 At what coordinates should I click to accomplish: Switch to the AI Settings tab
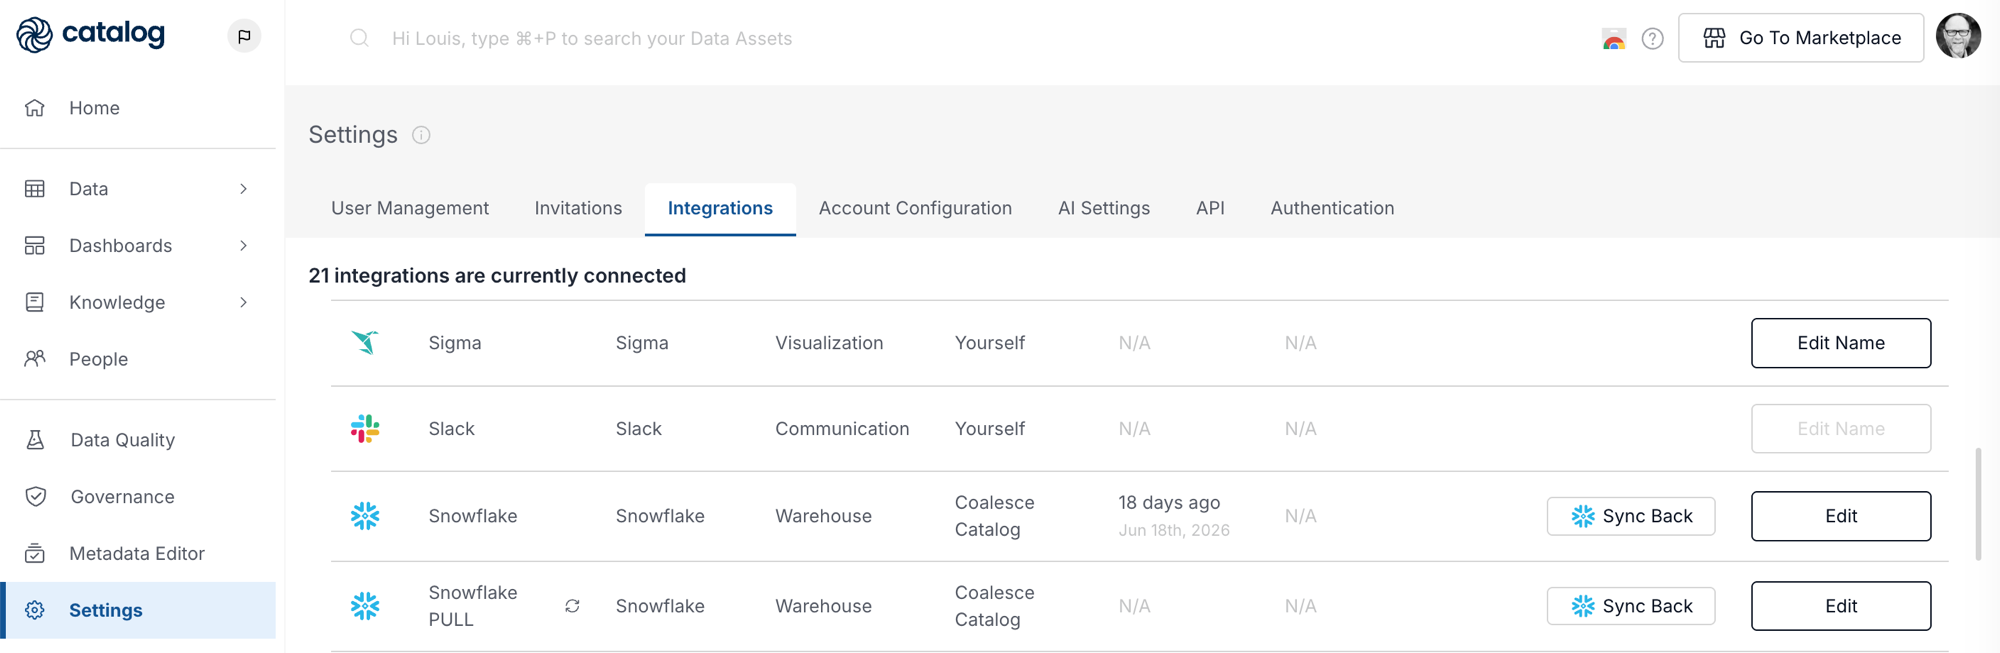pos(1104,208)
